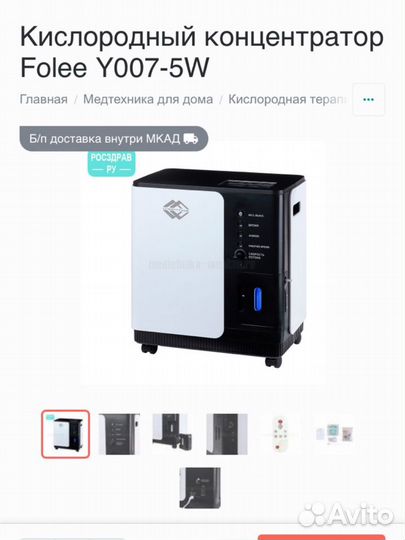Select bottom thumbnail with power cable
Screen dimensions: 405x540
click(200, 488)
